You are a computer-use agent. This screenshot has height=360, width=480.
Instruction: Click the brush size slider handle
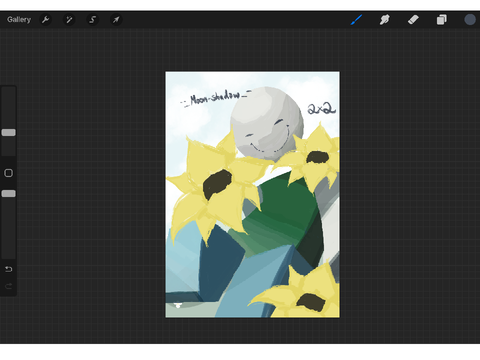(9, 133)
